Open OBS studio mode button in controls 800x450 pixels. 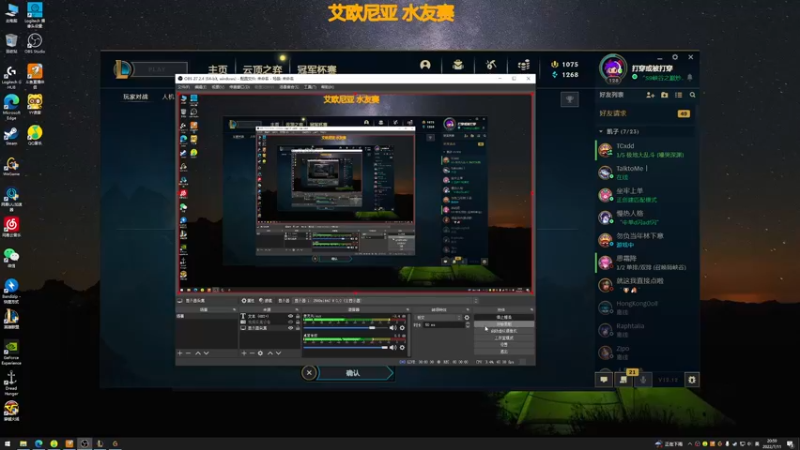[x=504, y=338]
